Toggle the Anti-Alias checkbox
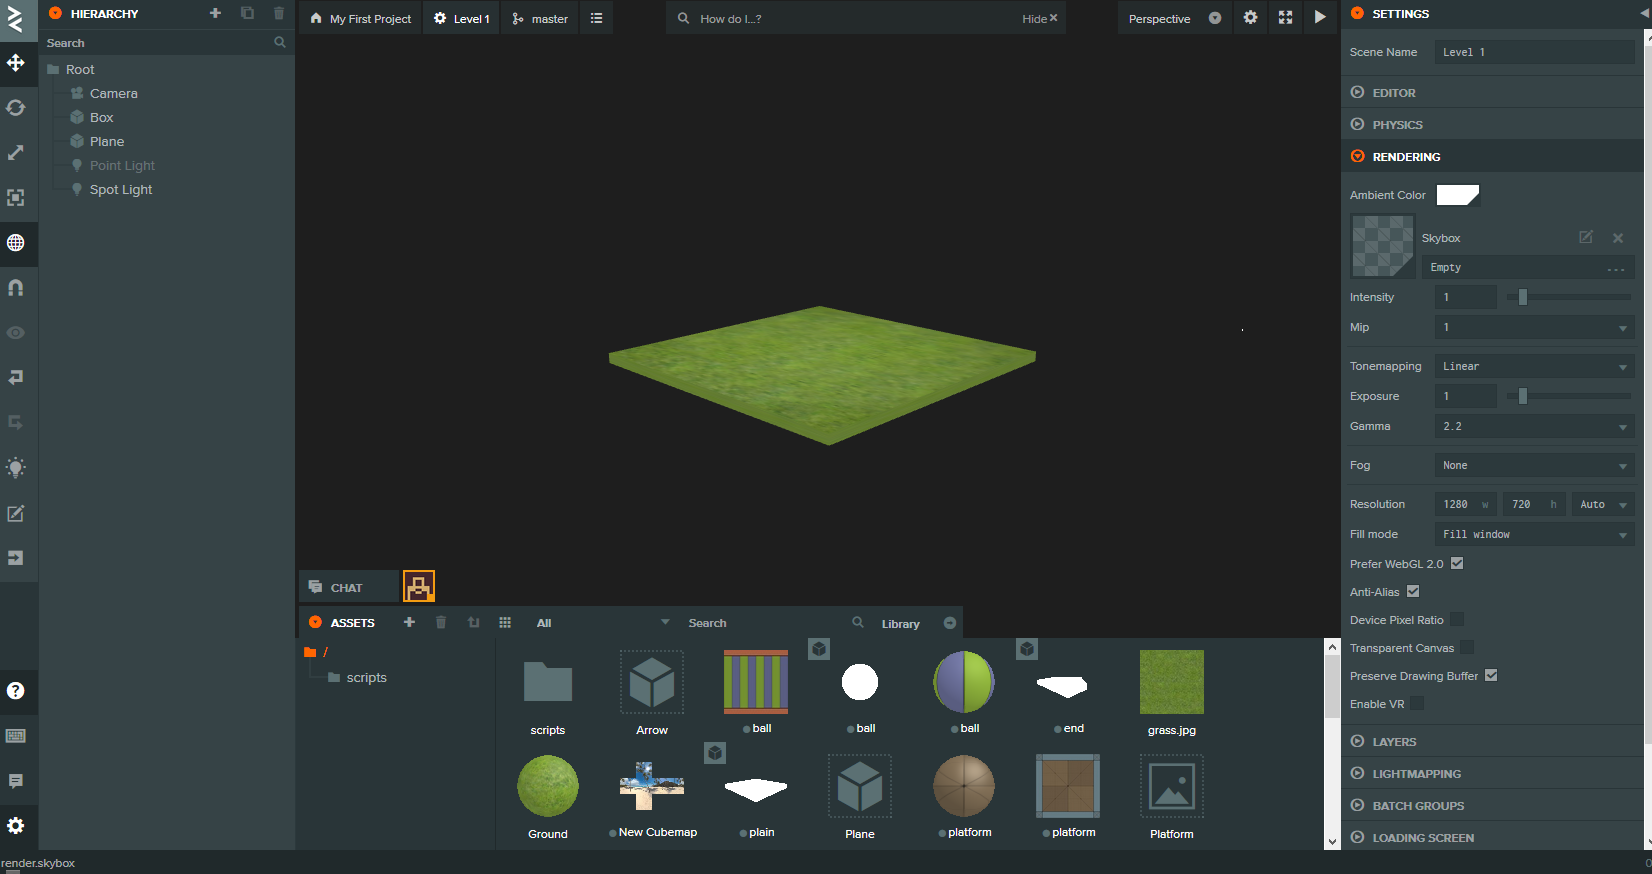1652x874 pixels. [1413, 591]
